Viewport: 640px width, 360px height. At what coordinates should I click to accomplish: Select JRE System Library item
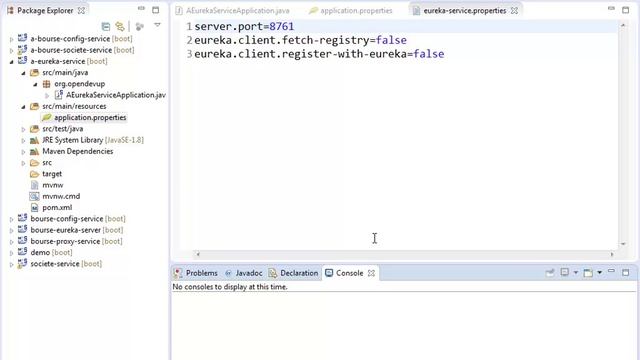[93, 140]
